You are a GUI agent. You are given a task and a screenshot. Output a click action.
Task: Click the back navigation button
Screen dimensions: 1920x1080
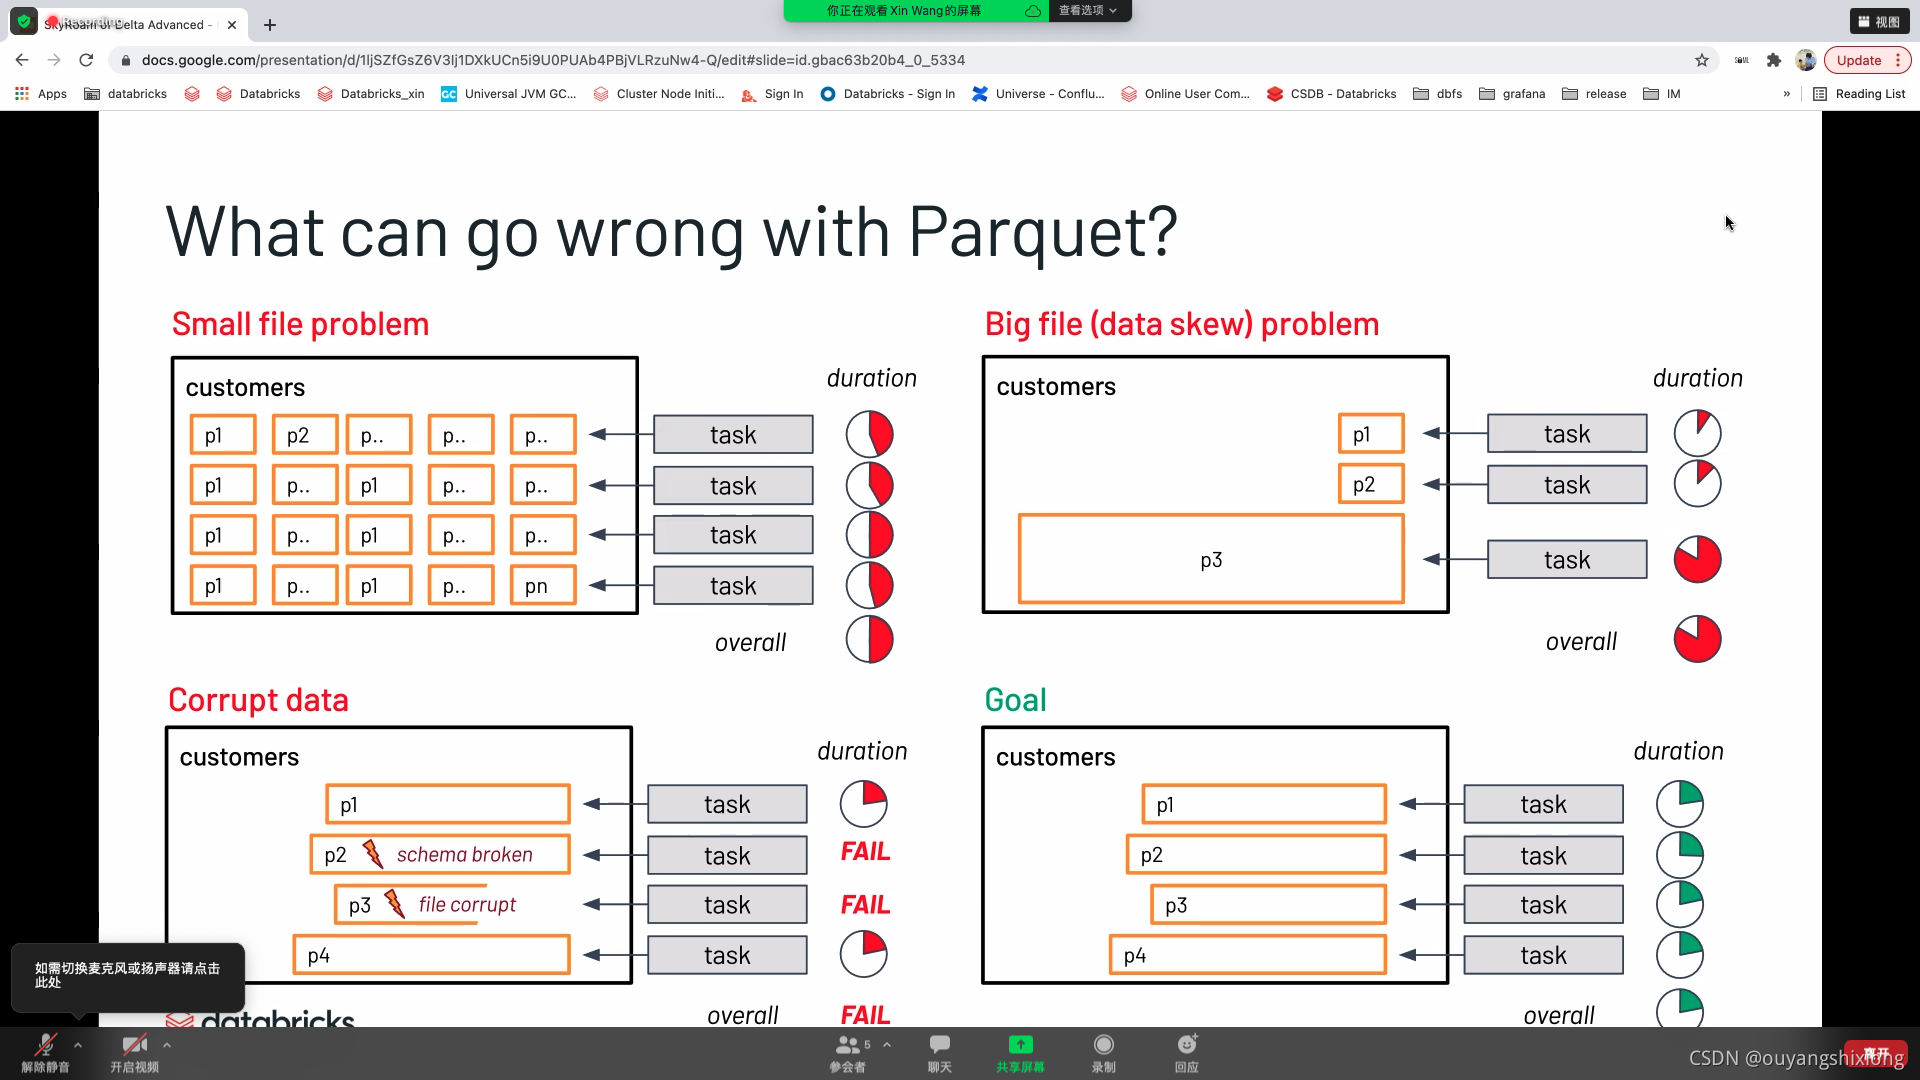click(x=22, y=59)
